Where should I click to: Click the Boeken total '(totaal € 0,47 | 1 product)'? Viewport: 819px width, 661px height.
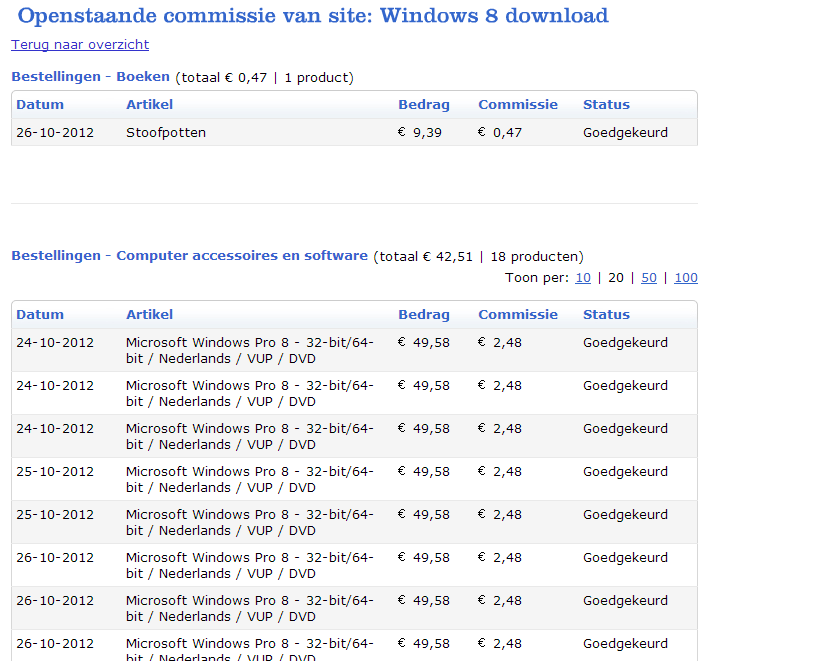point(264,78)
